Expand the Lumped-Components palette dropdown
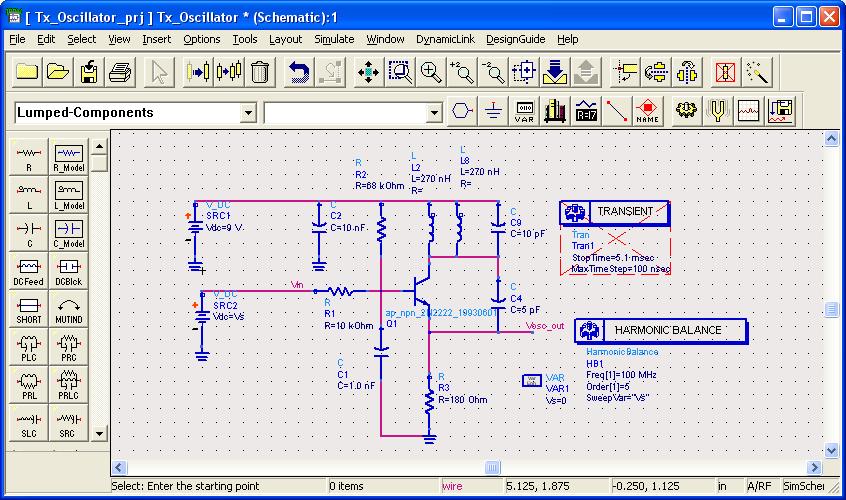The width and height of the screenshot is (846, 500). pyautogui.click(x=248, y=113)
